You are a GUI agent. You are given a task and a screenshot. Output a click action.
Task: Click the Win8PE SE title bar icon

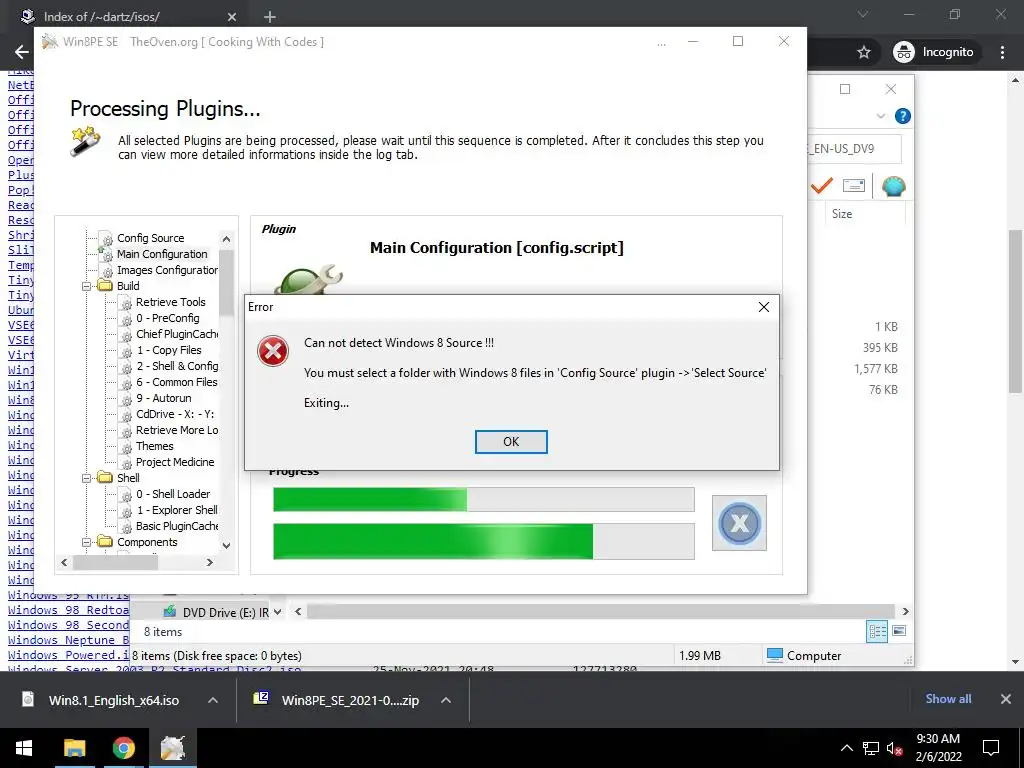(x=50, y=42)
